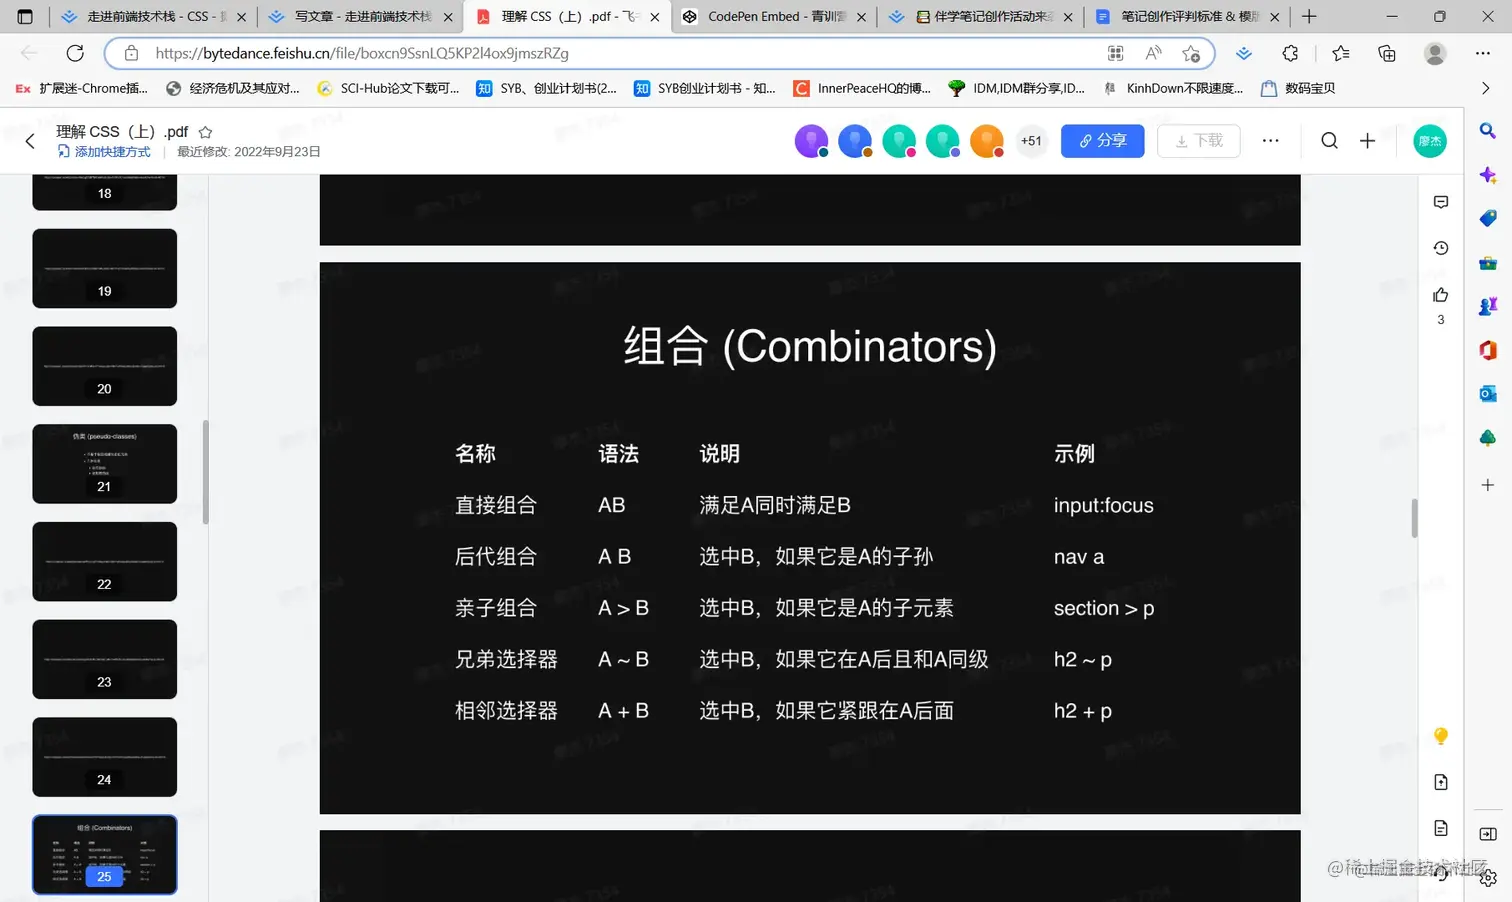Viewport: 1512px width, 902px height.
Task: Open the Copilot sparkle icon in the sidebar
Action: point(1489,175)
